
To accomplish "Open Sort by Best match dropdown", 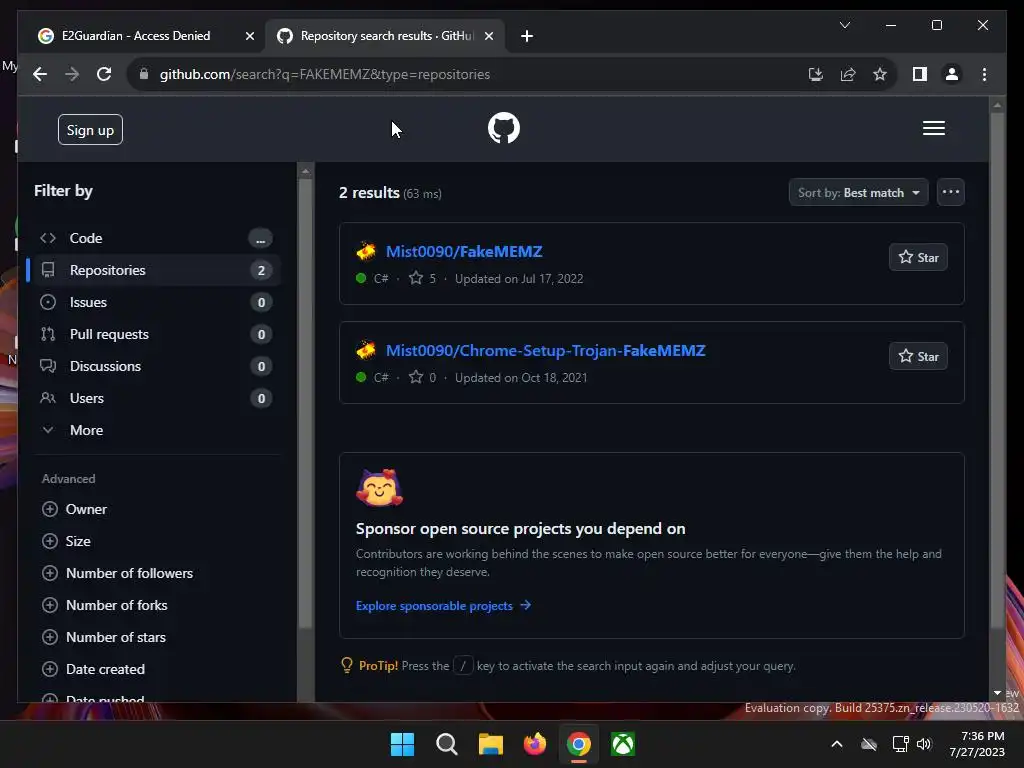I will pos(858,193).
